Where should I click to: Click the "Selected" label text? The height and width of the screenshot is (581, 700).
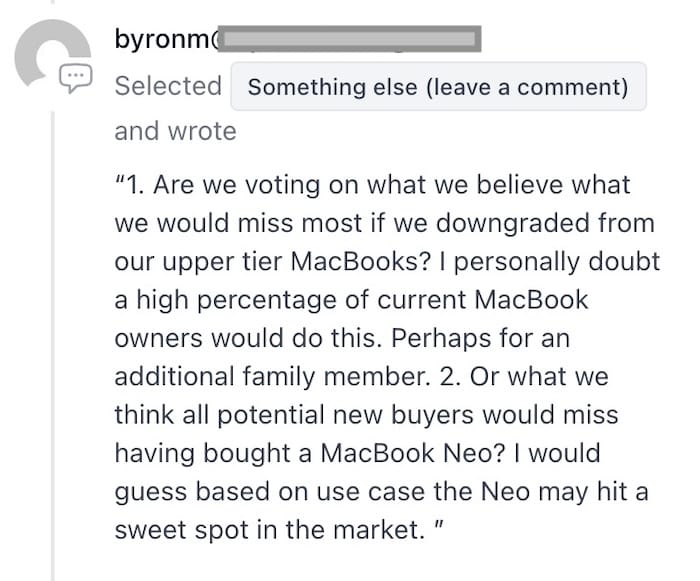pos(168,86)
